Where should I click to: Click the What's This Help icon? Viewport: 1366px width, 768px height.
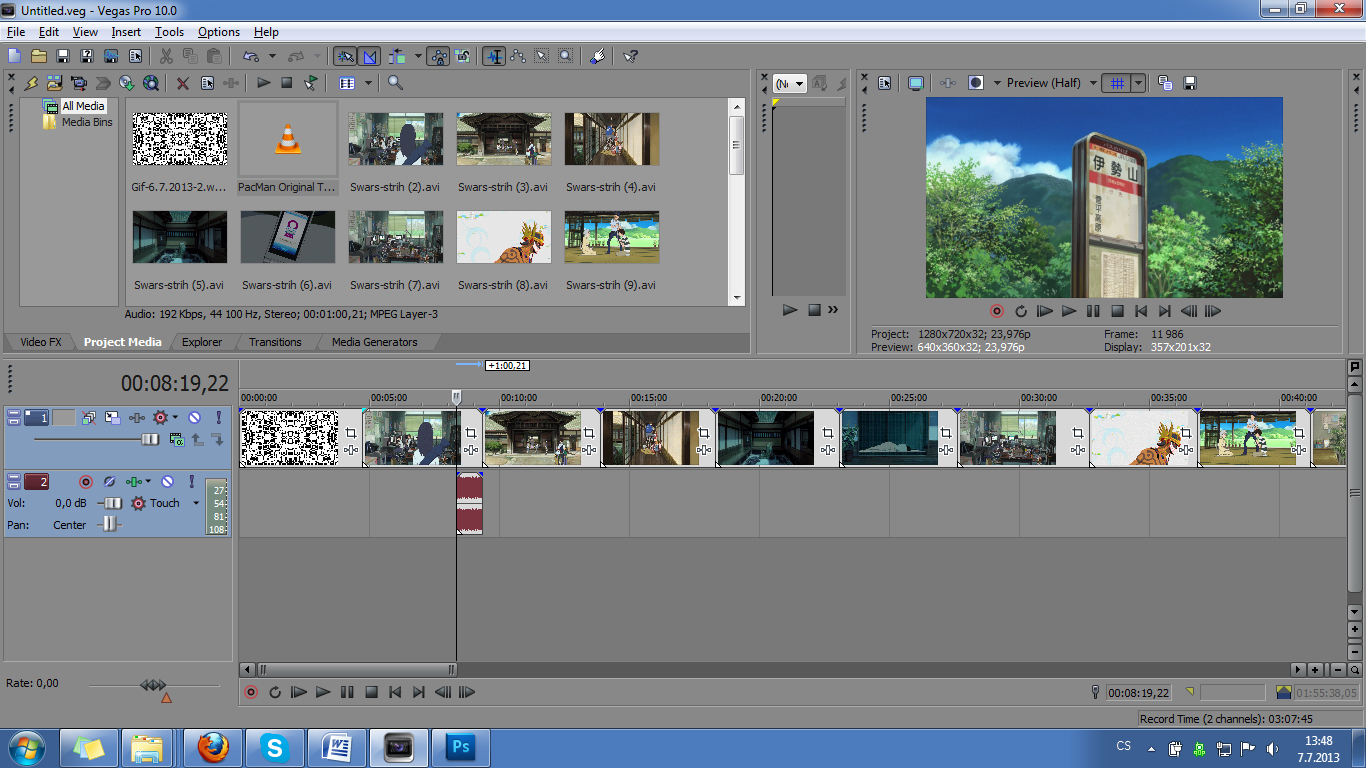(x=630, y=57)
